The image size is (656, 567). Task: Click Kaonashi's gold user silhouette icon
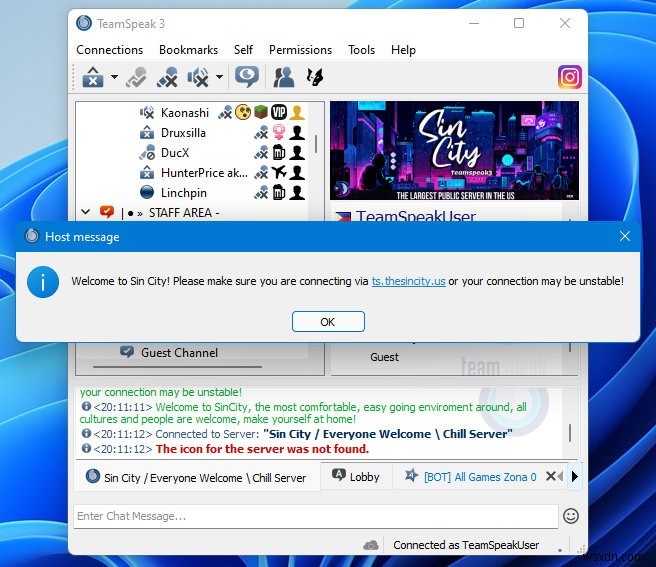(x=297, y=112)
